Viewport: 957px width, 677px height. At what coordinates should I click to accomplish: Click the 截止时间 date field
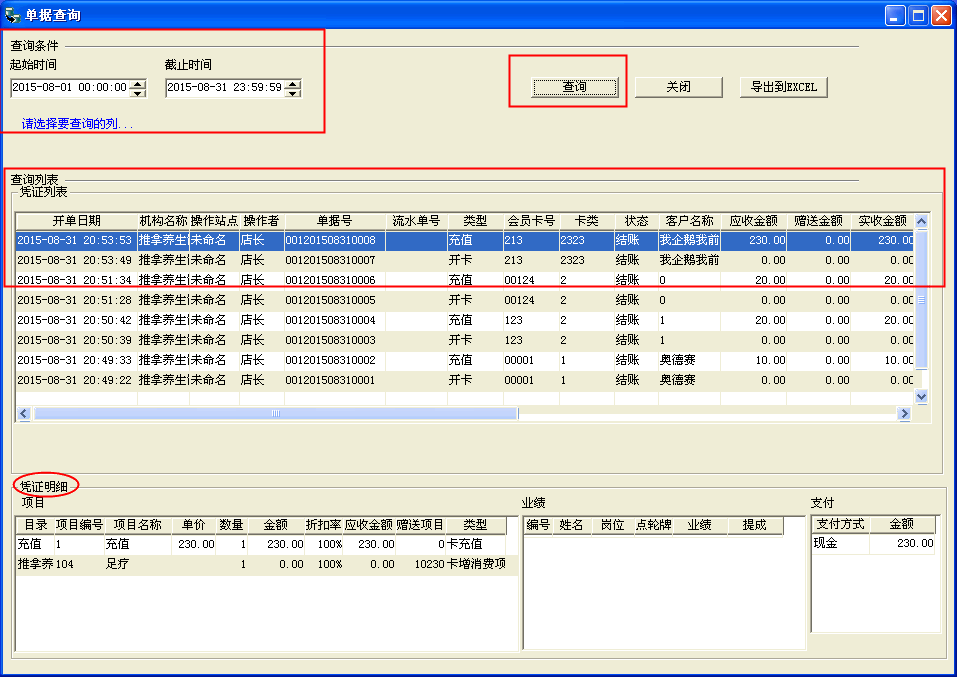[x=225, y=88]
